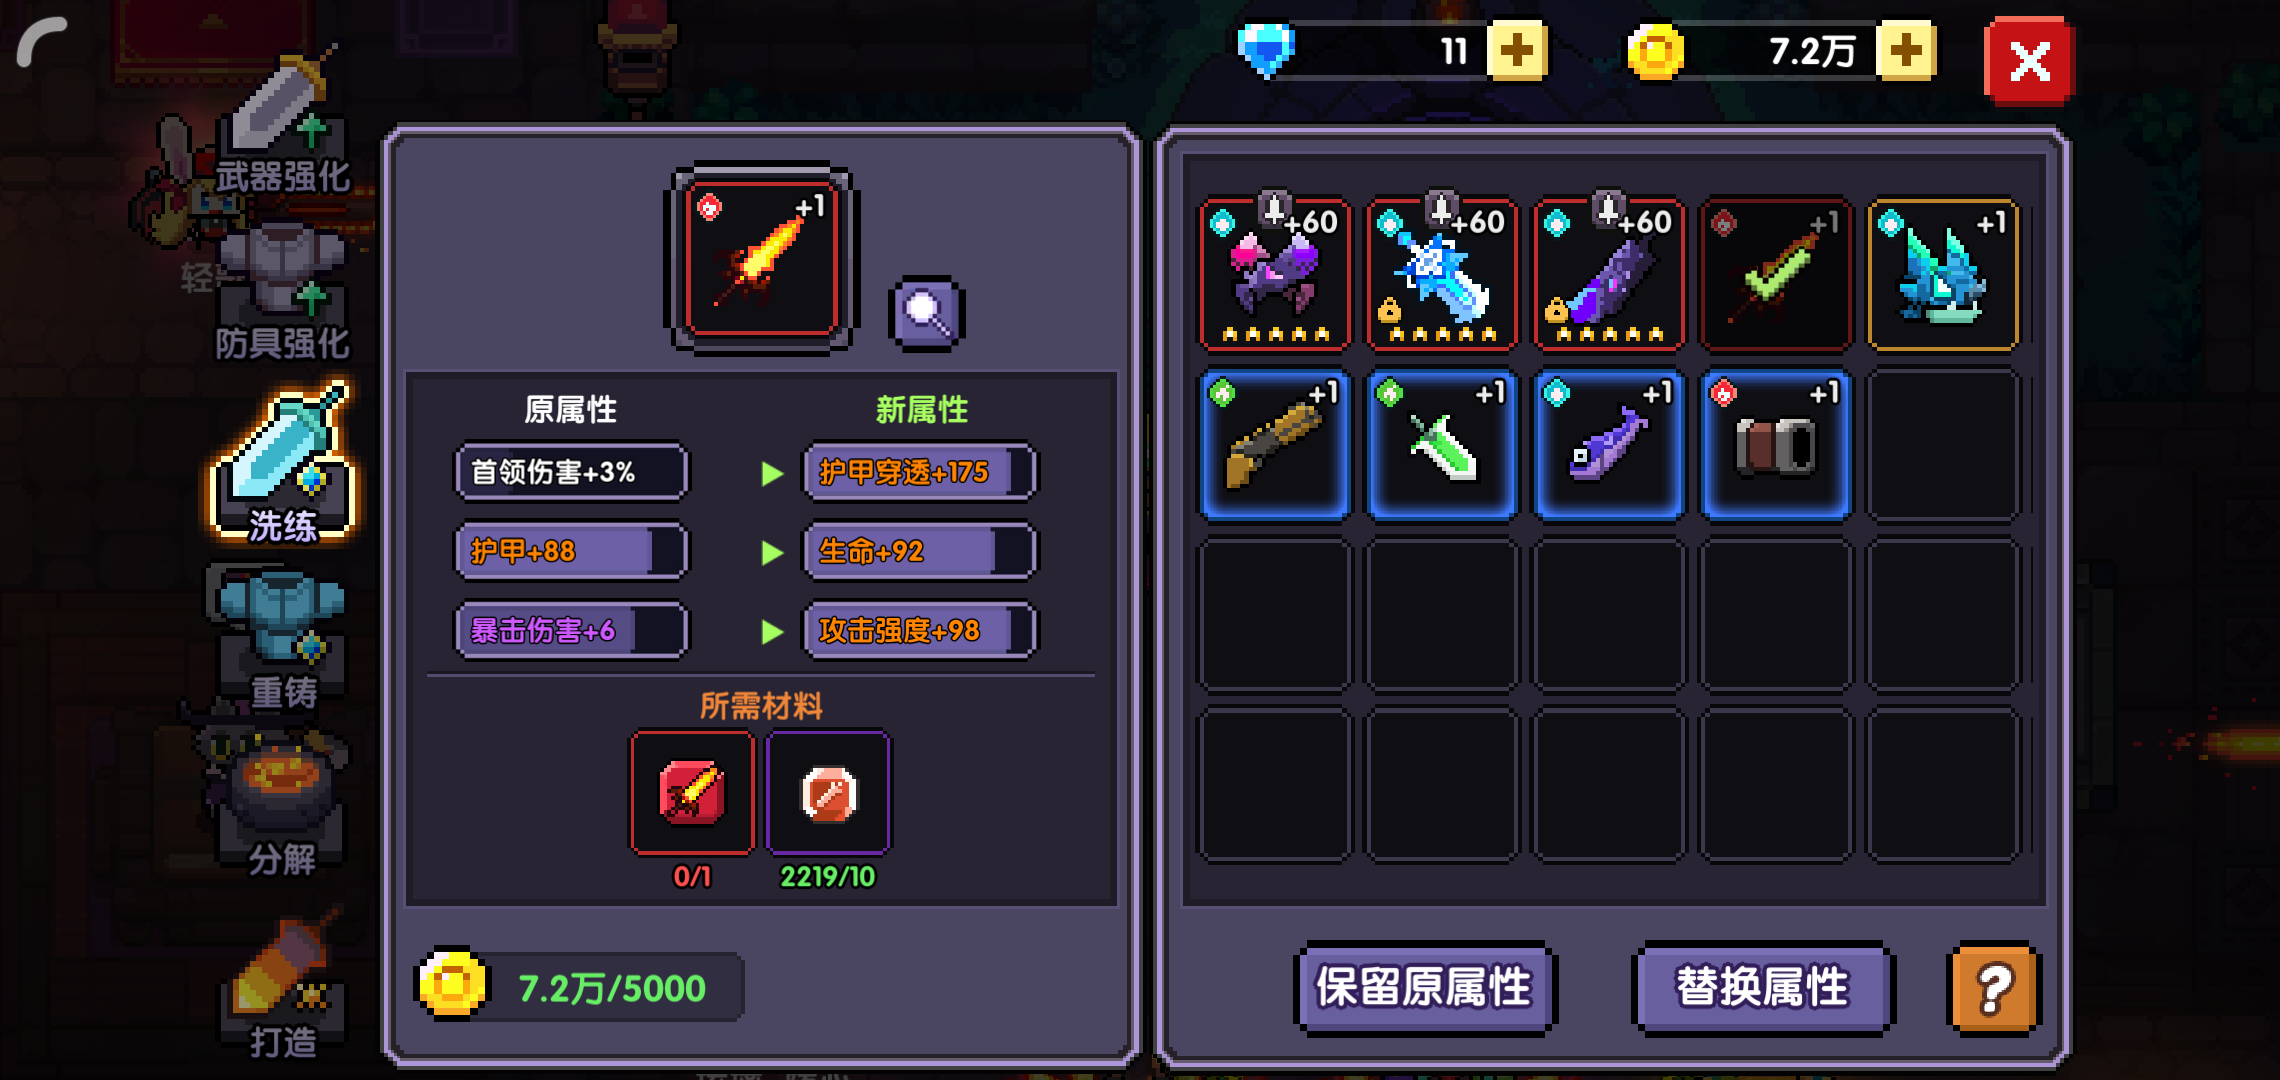Select the brown shotgun in the inventory
This screenshot has height=1080, width=2280.
coord(1275,445)
